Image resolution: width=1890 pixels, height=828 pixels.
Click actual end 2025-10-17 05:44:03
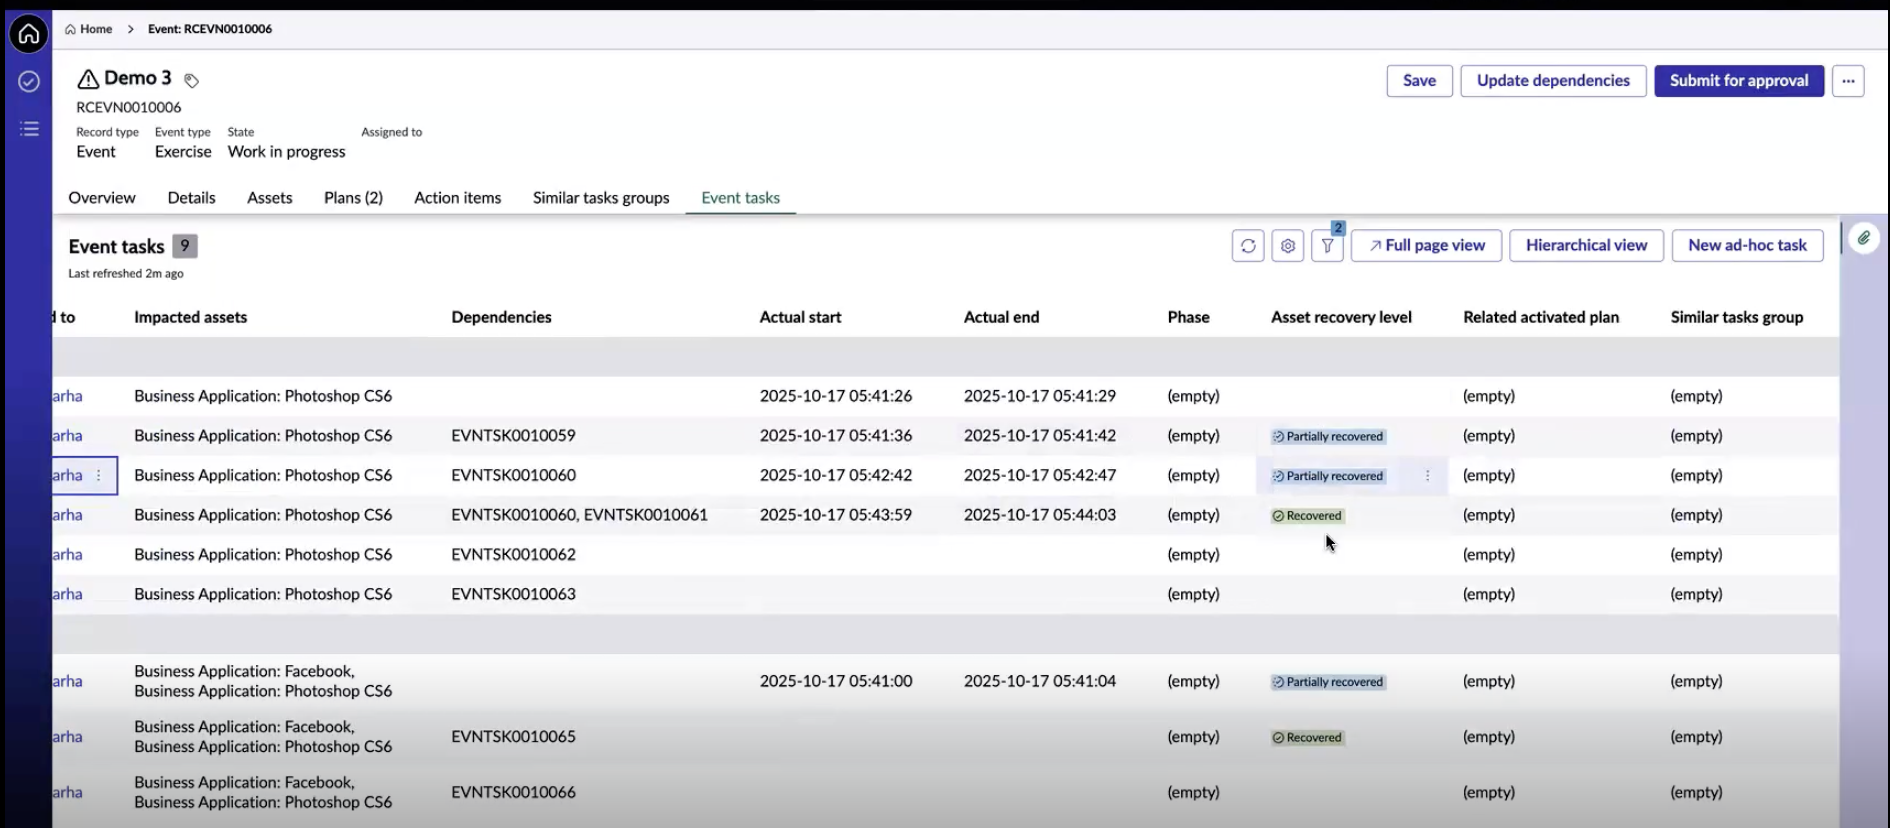(x=1040, y=516)
